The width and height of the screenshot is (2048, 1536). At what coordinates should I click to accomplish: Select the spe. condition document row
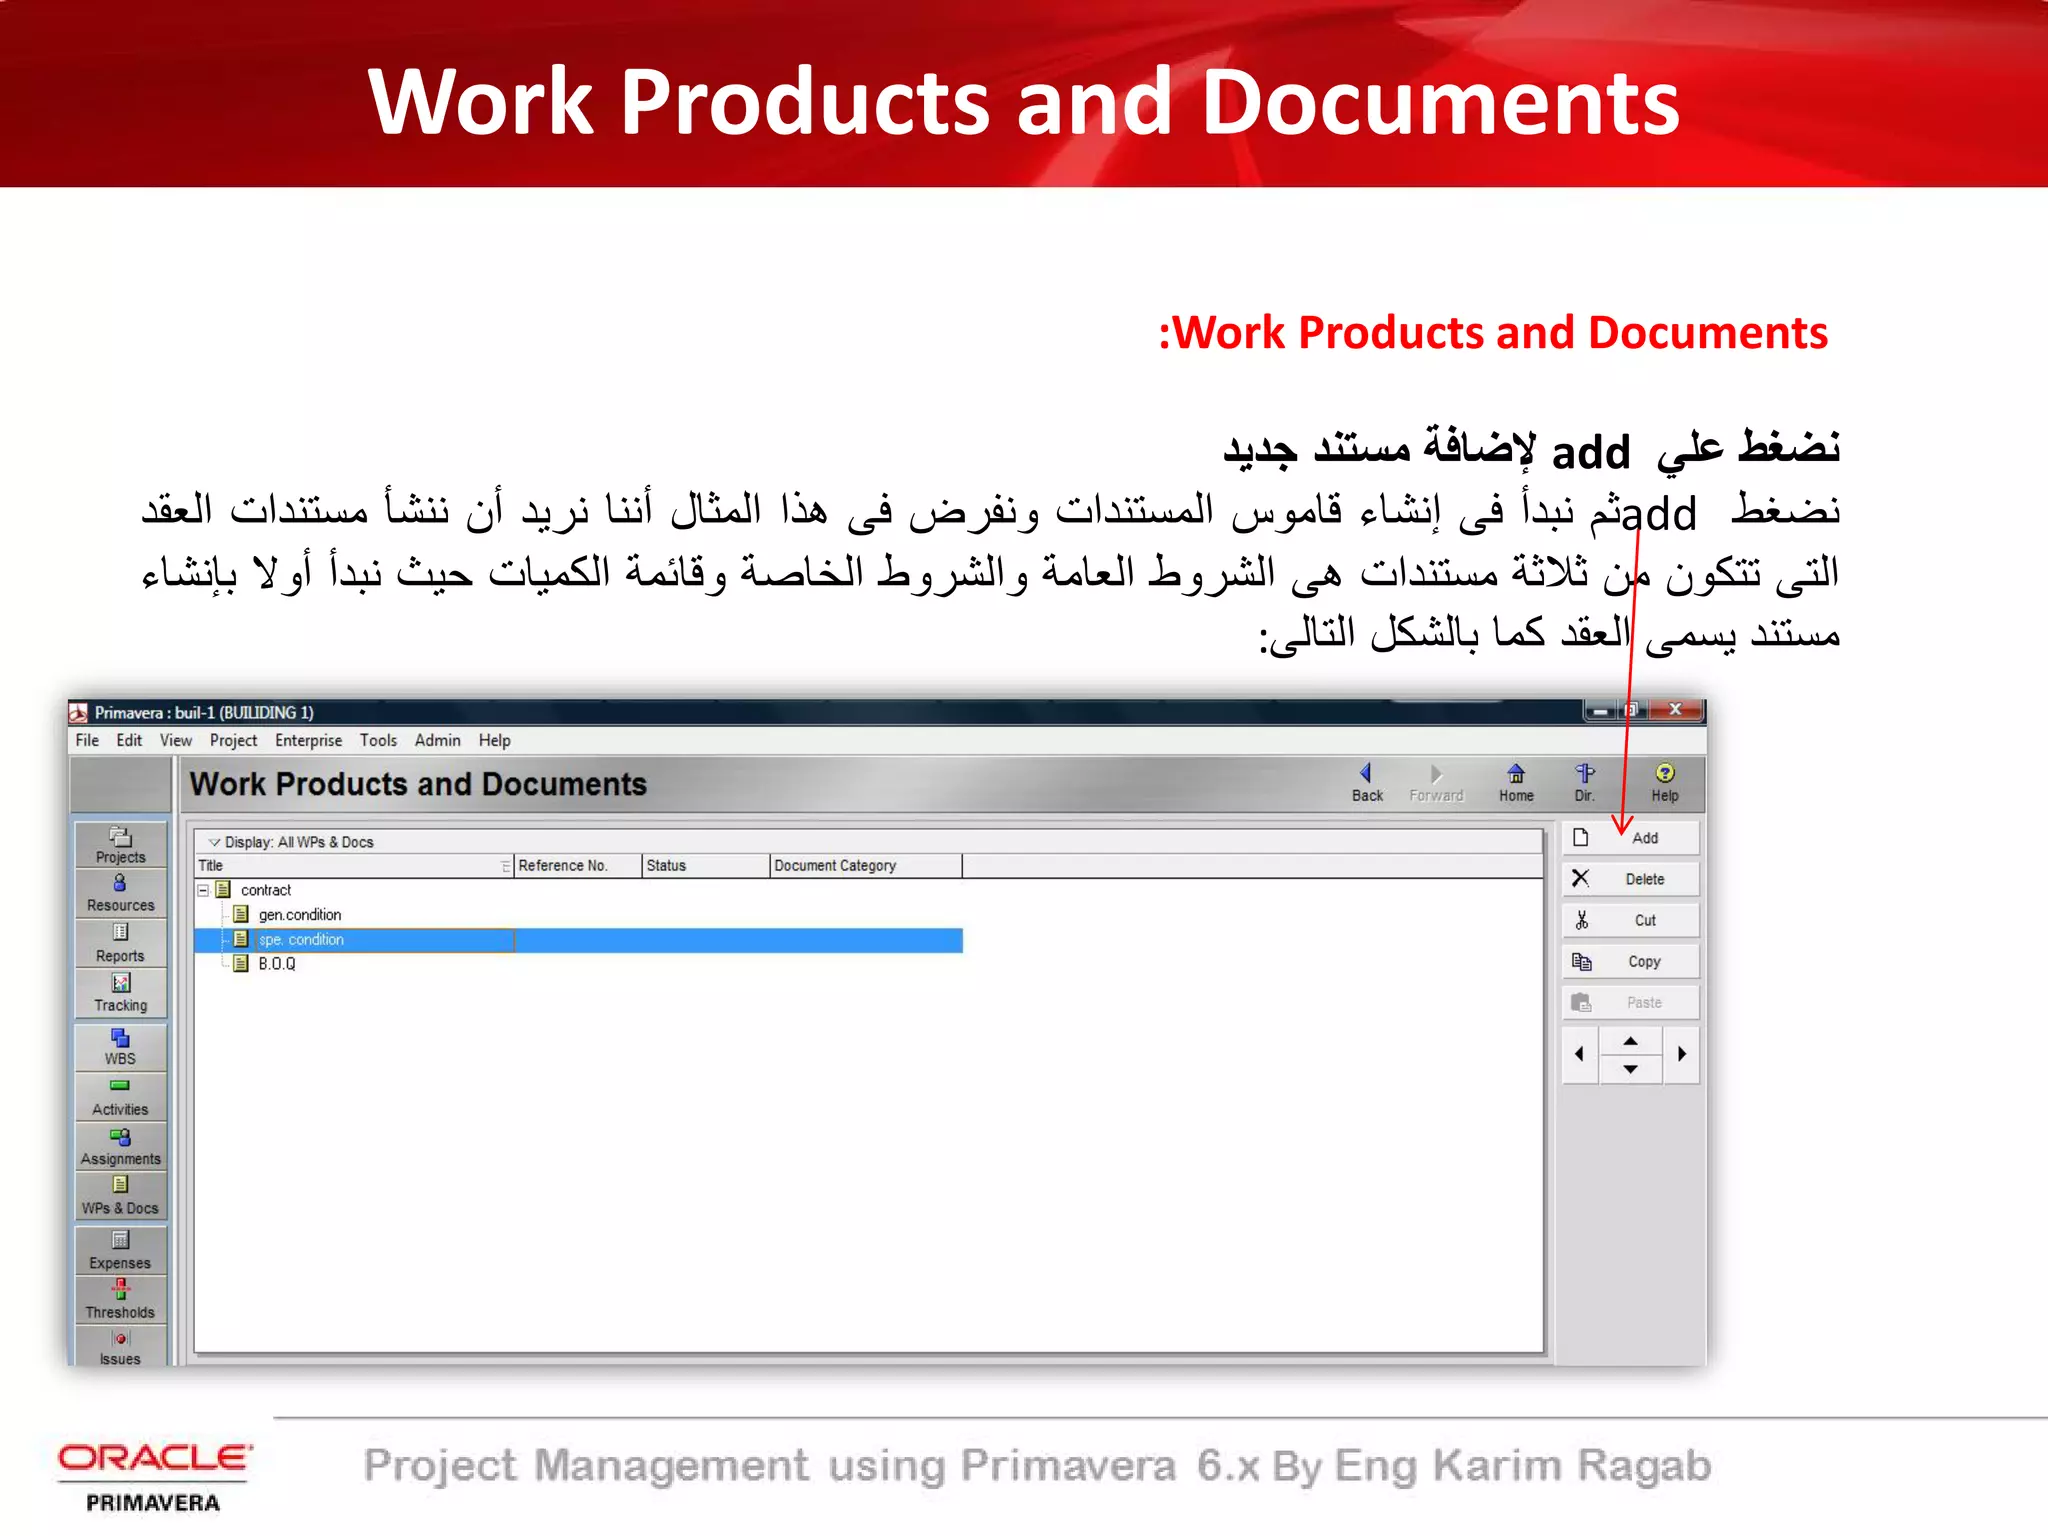578,940
